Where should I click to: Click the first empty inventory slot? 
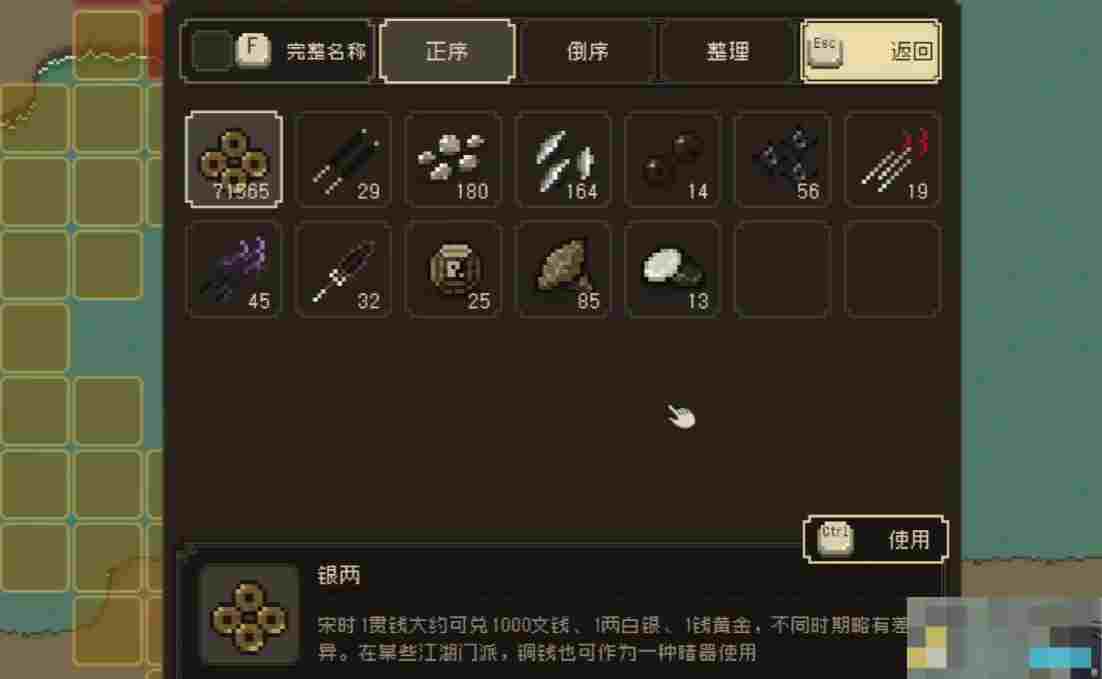coord(782,269)
